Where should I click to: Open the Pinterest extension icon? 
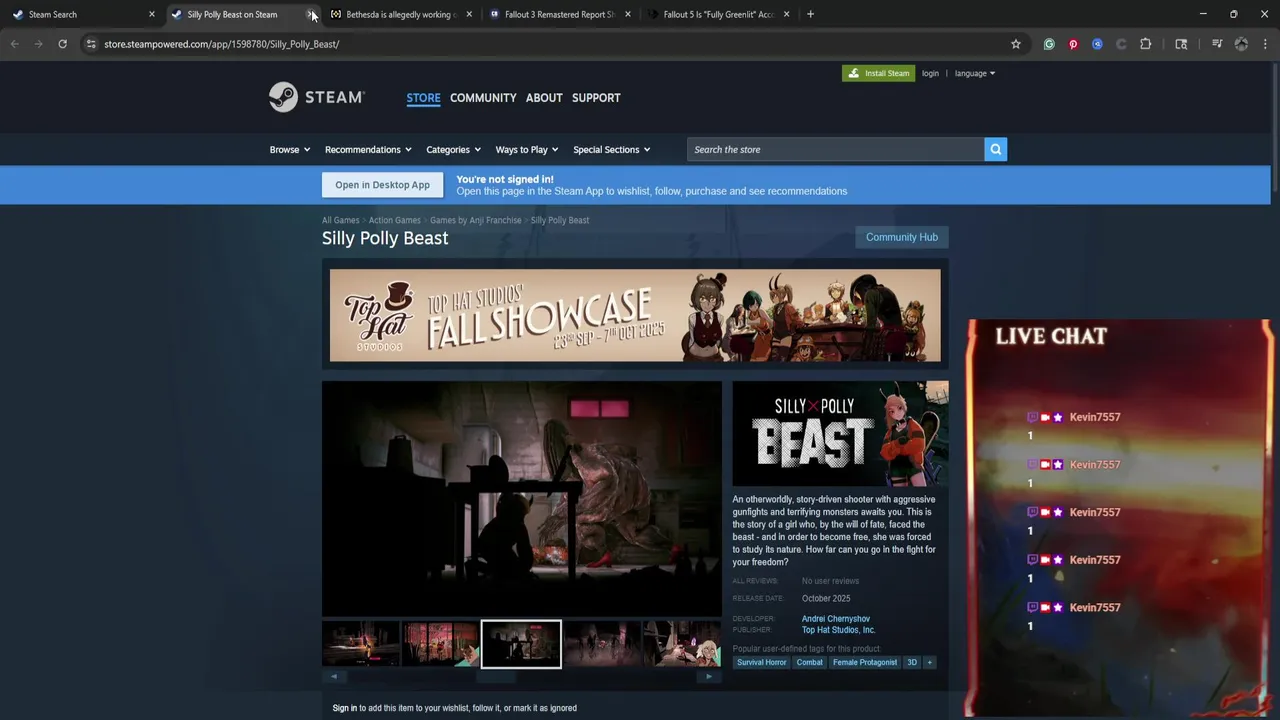click(1073, 44)
